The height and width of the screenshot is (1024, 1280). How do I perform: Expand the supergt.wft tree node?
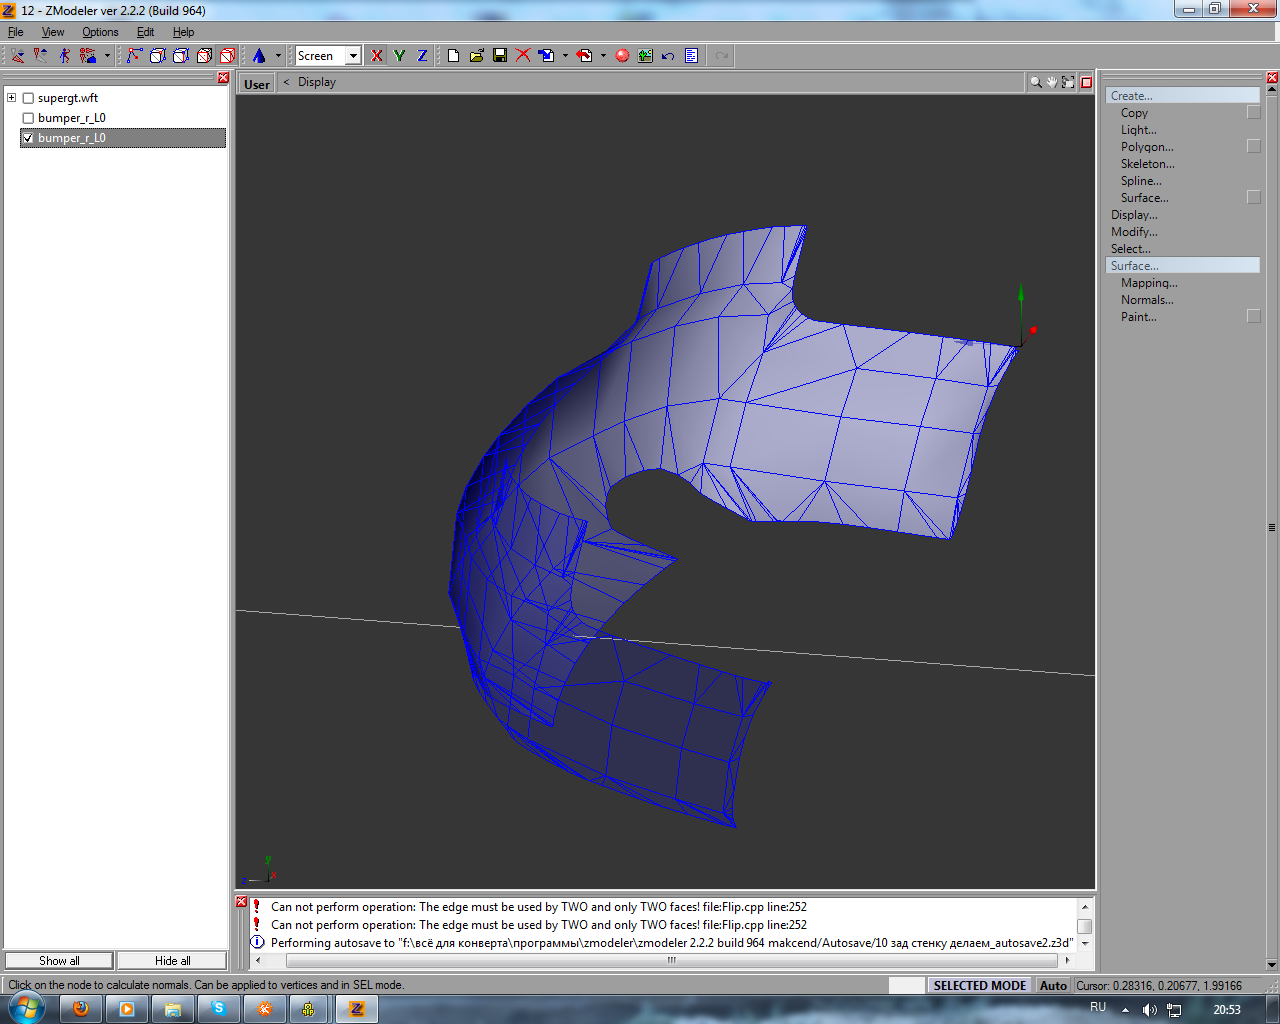(12, 98)
